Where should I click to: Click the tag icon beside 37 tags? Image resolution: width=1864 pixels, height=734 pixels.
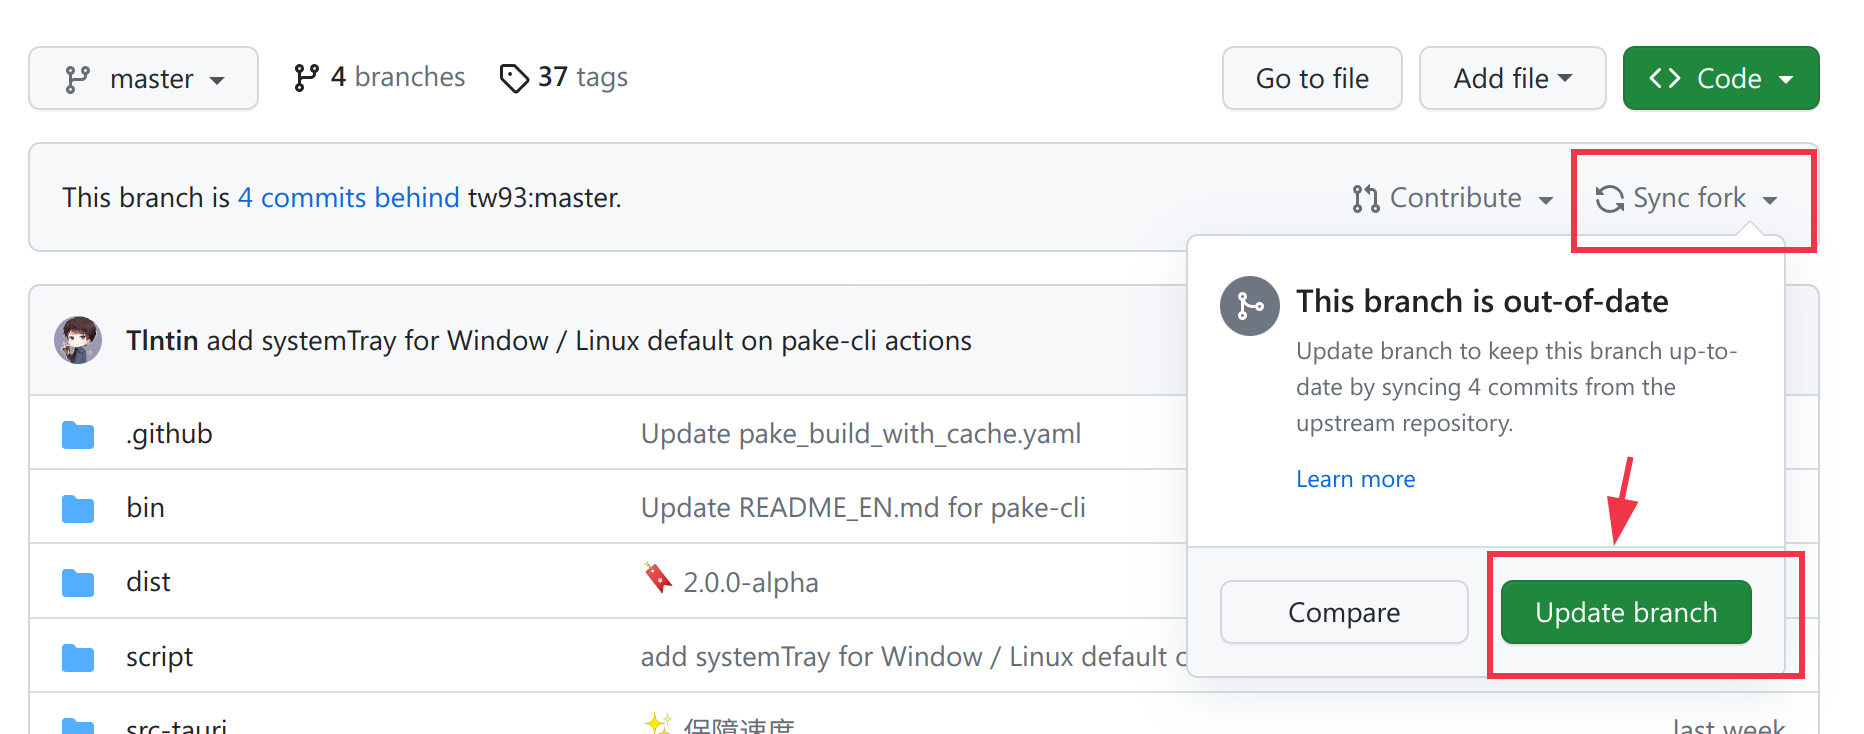pyautogui.click(x=514, y=78)
